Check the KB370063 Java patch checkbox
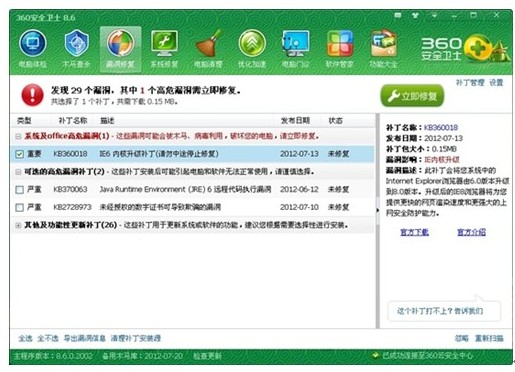This screenshot has height=372, width=515. tap(20, 190)
